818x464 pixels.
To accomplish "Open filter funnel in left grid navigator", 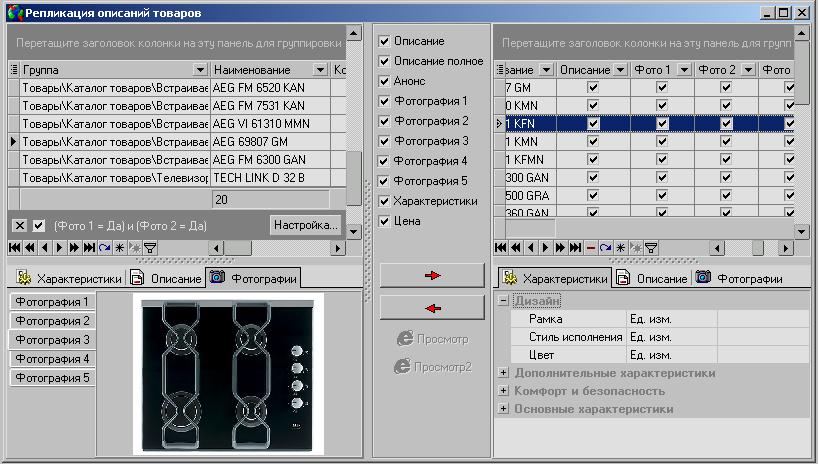I will tap(150, 248).
